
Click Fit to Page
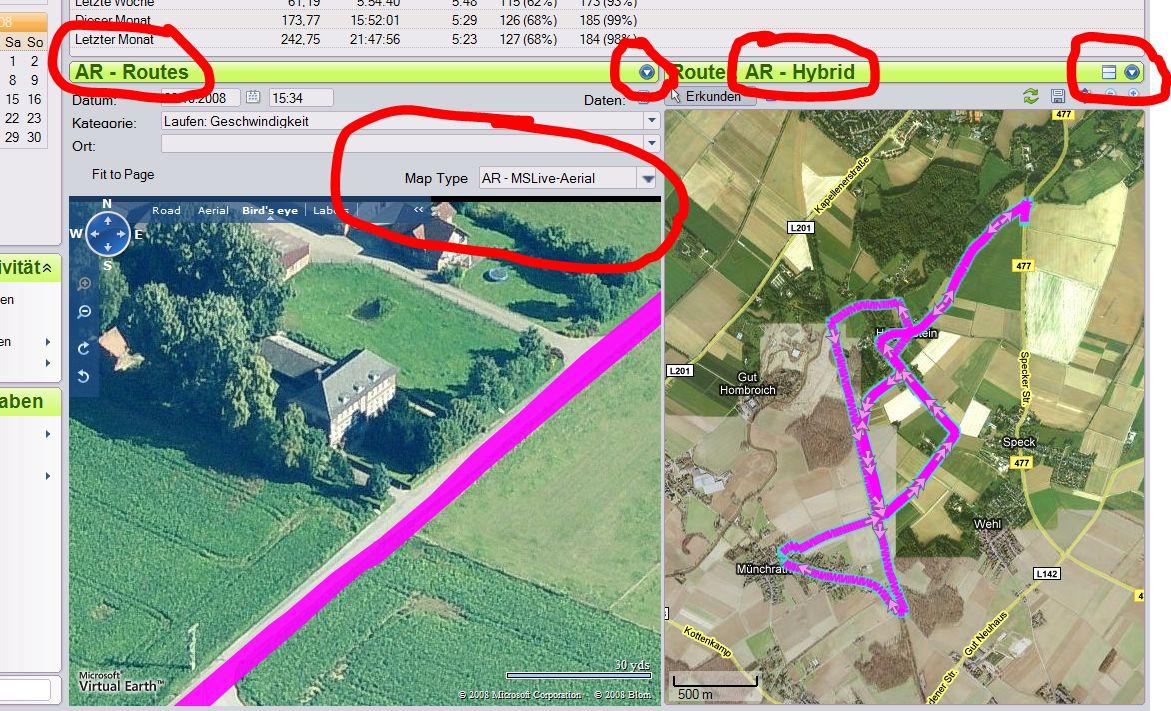[123, 175]
